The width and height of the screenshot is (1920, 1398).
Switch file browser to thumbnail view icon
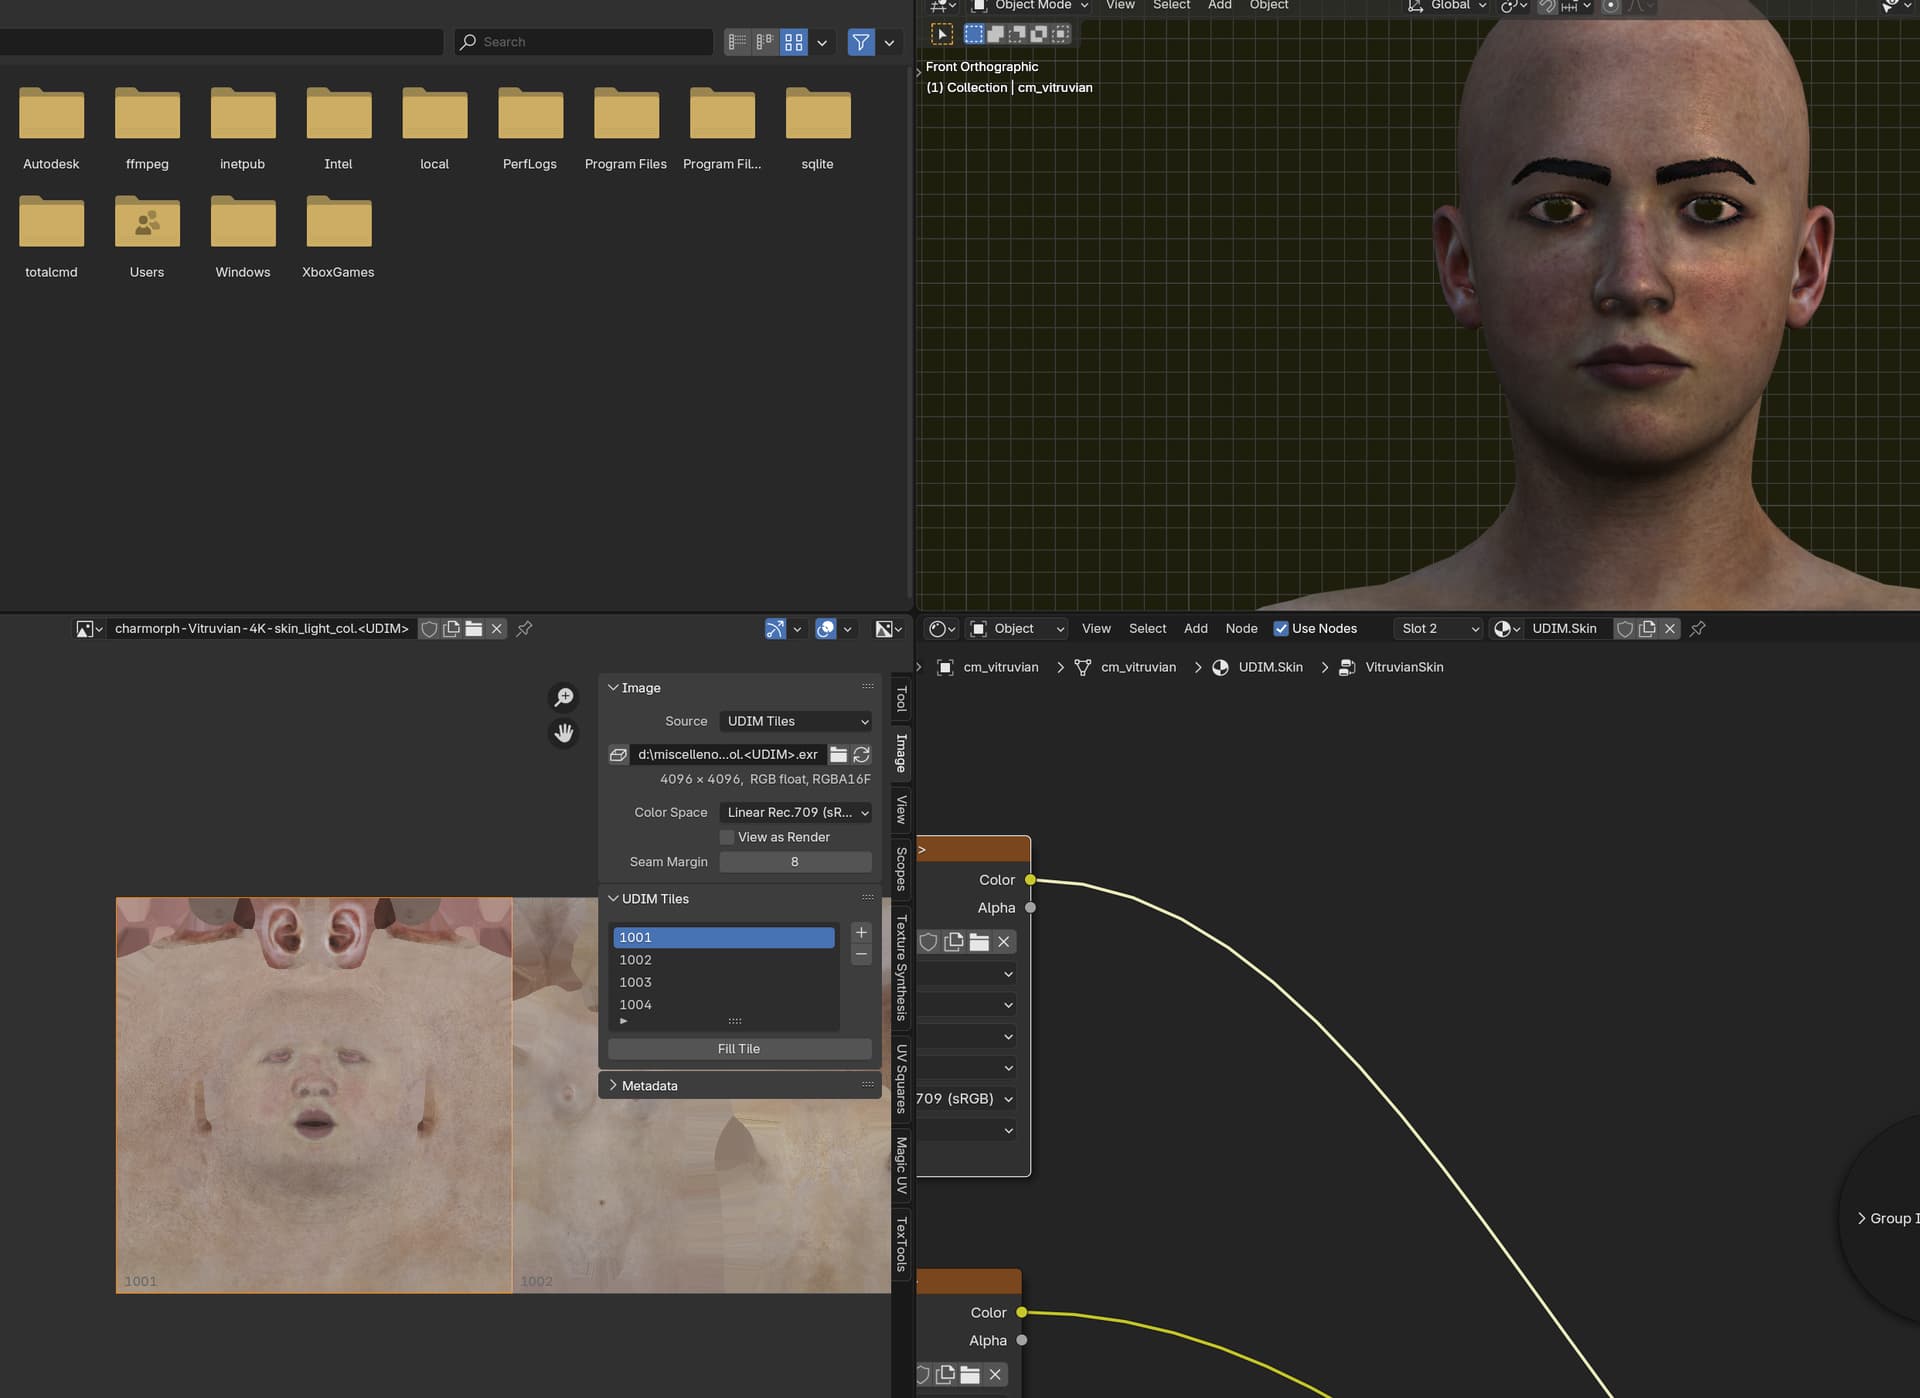[x=794, y=42]
